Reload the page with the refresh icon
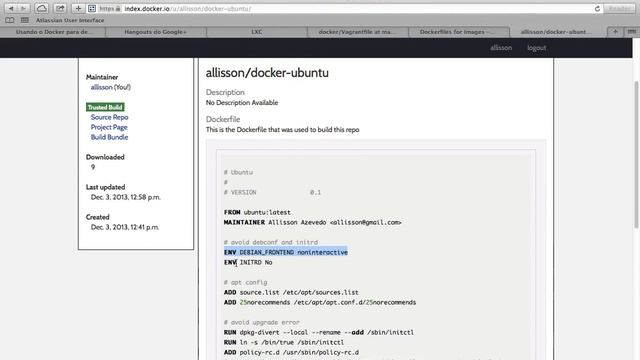 [597, 9]
